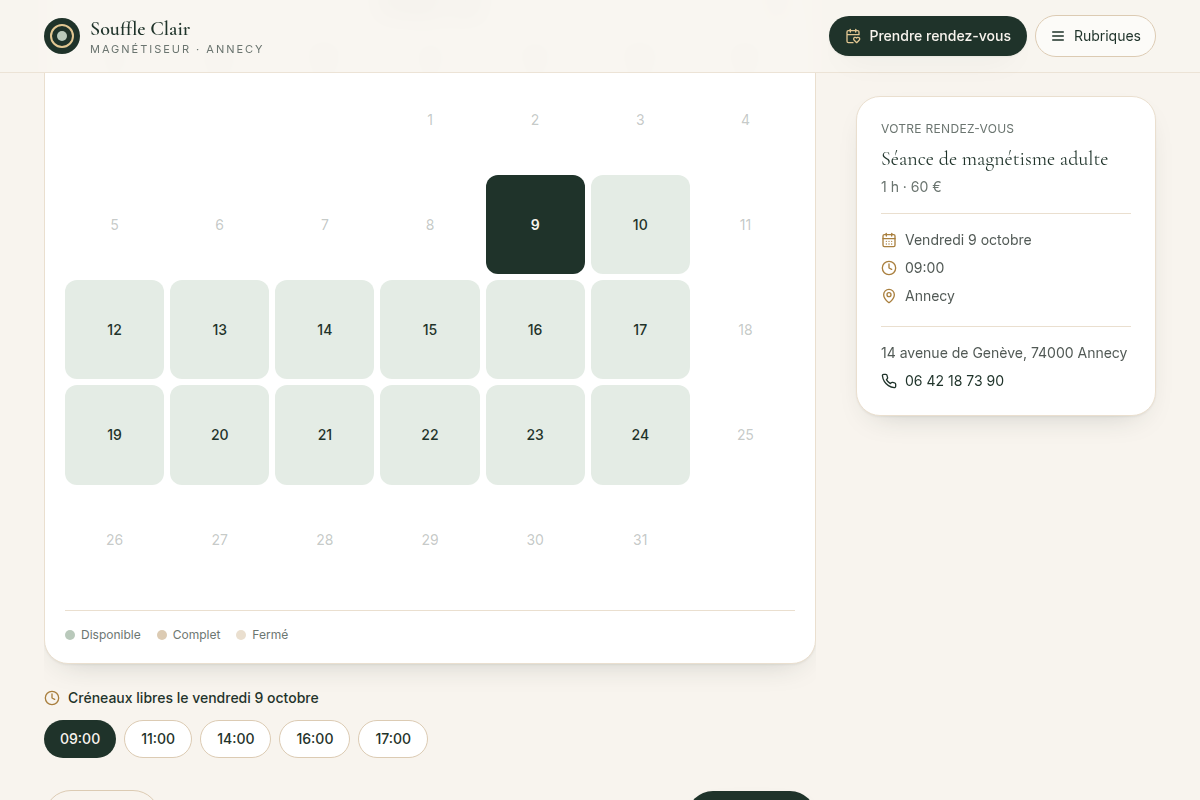The width and height of the screenshot is (1200, 800).
Task: Click the location pin icon beside Annecy
Action: click(x=889, y=296)
